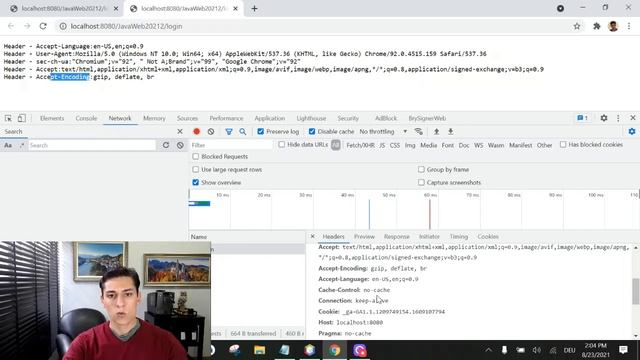Viewport: 640px width, 360px height.
Task: Switch to the first browser tab
Action: (64, 8)
